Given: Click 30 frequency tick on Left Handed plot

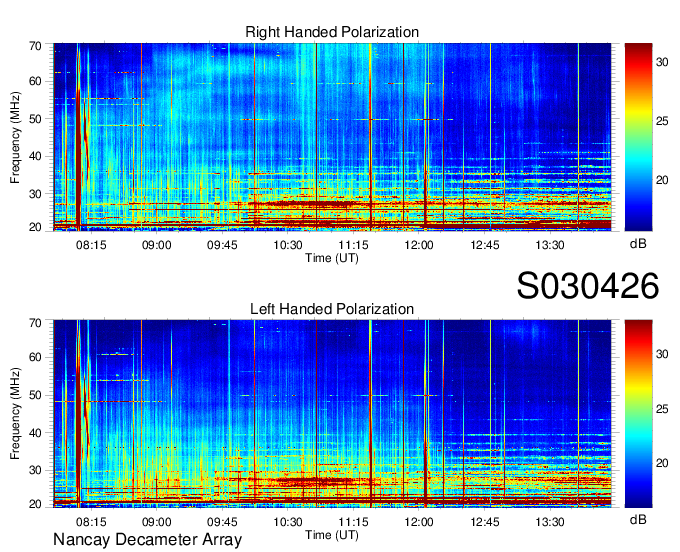Looking at the screenshot, I should [35, 470].
